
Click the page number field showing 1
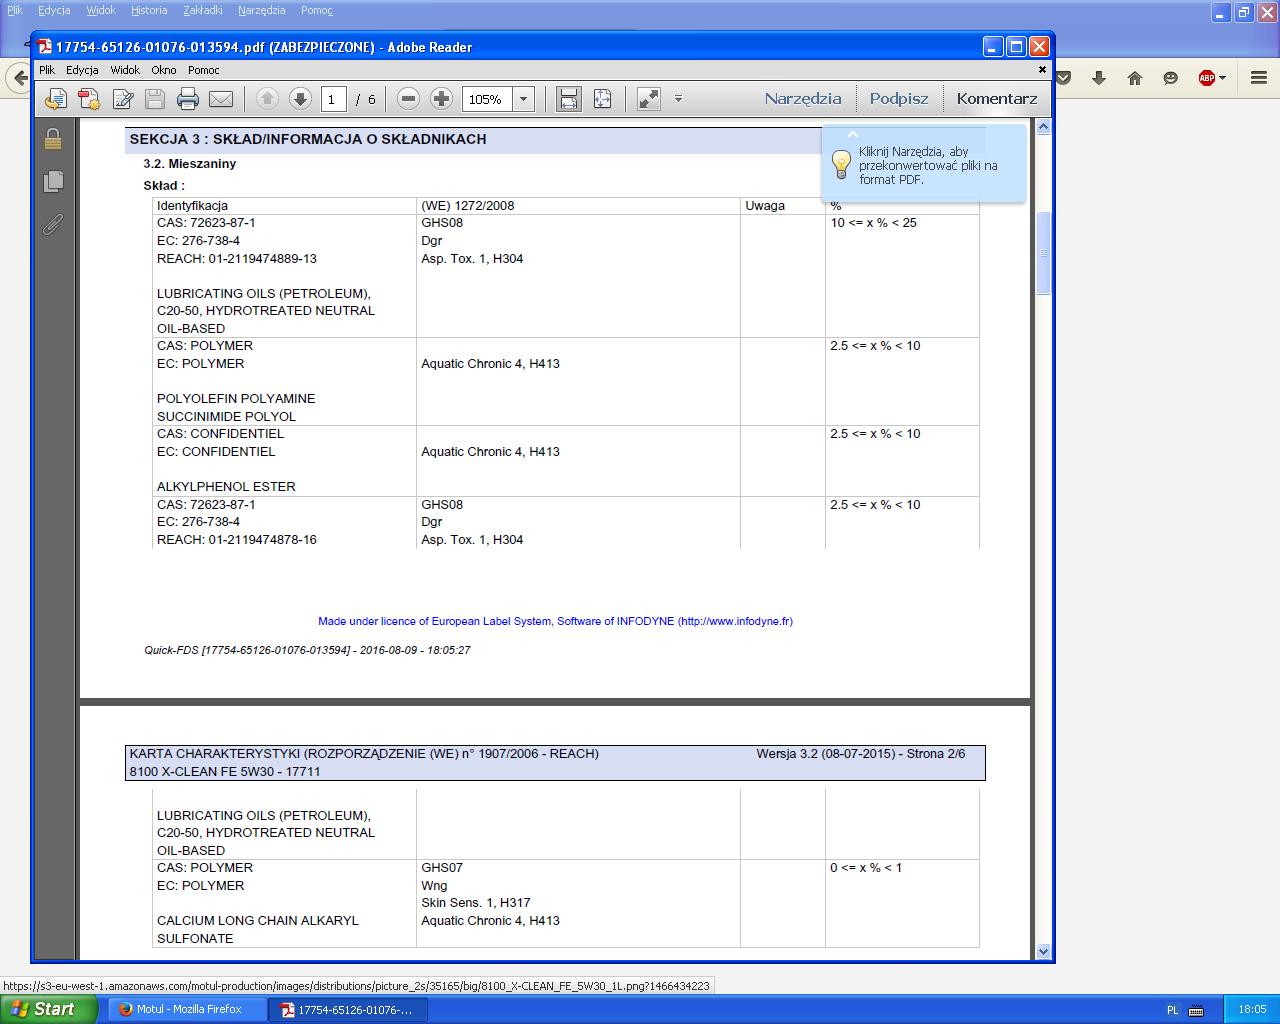pos(333,99)
